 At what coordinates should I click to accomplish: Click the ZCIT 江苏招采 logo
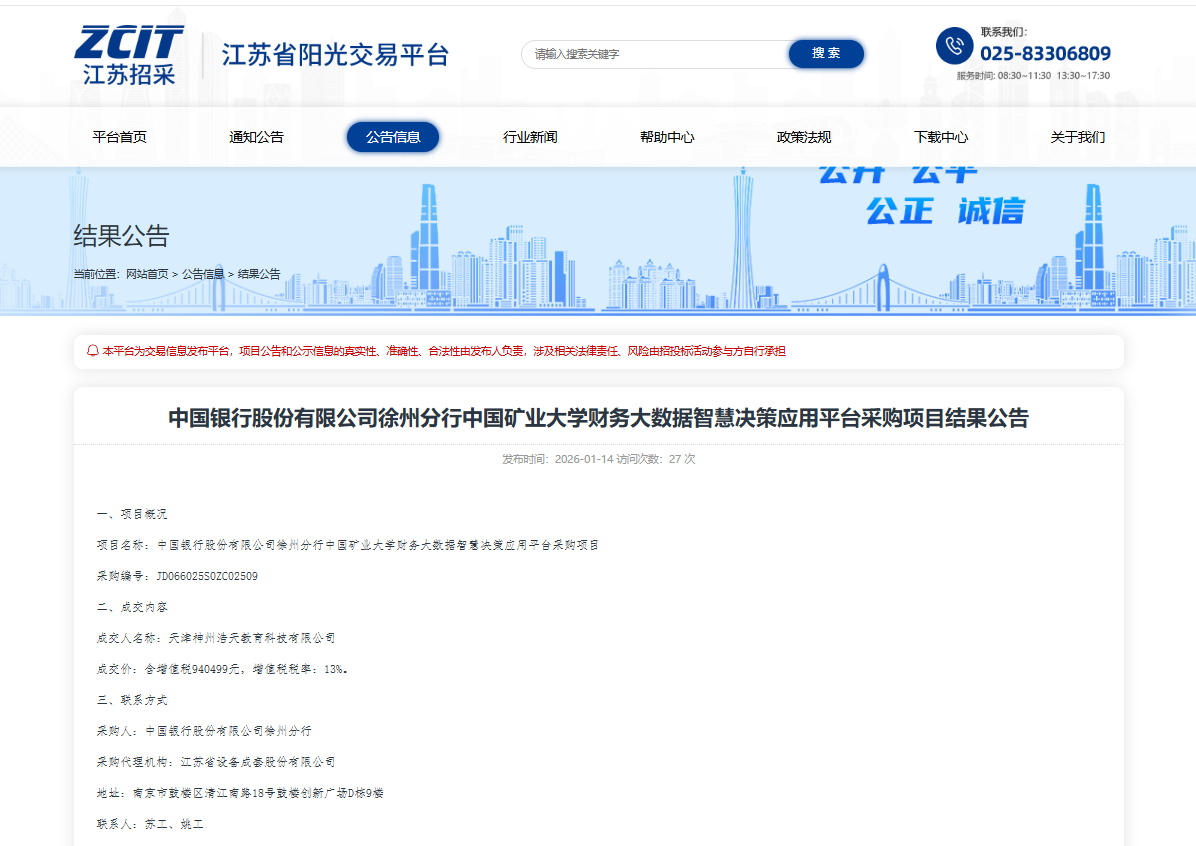pos(129,54)
